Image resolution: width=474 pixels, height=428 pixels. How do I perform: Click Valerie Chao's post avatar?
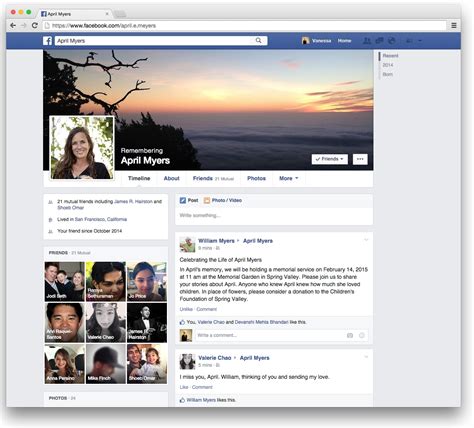pyautogui.click(x=187, y=362)
